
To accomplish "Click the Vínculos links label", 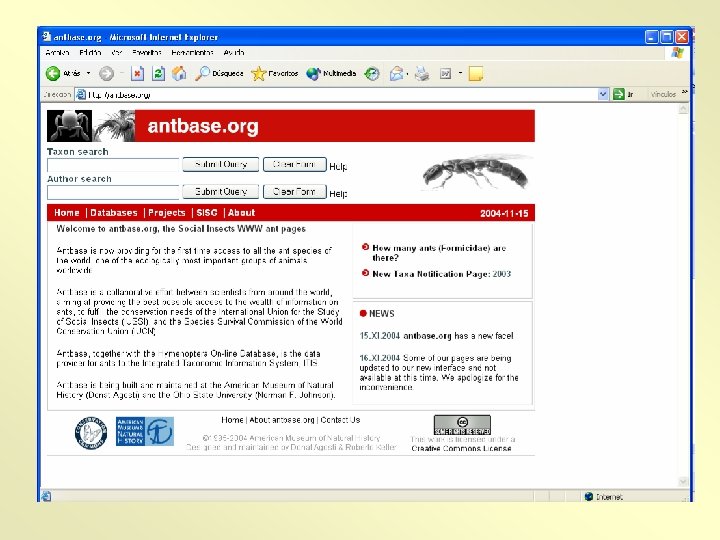I will (x=663, y=94).
